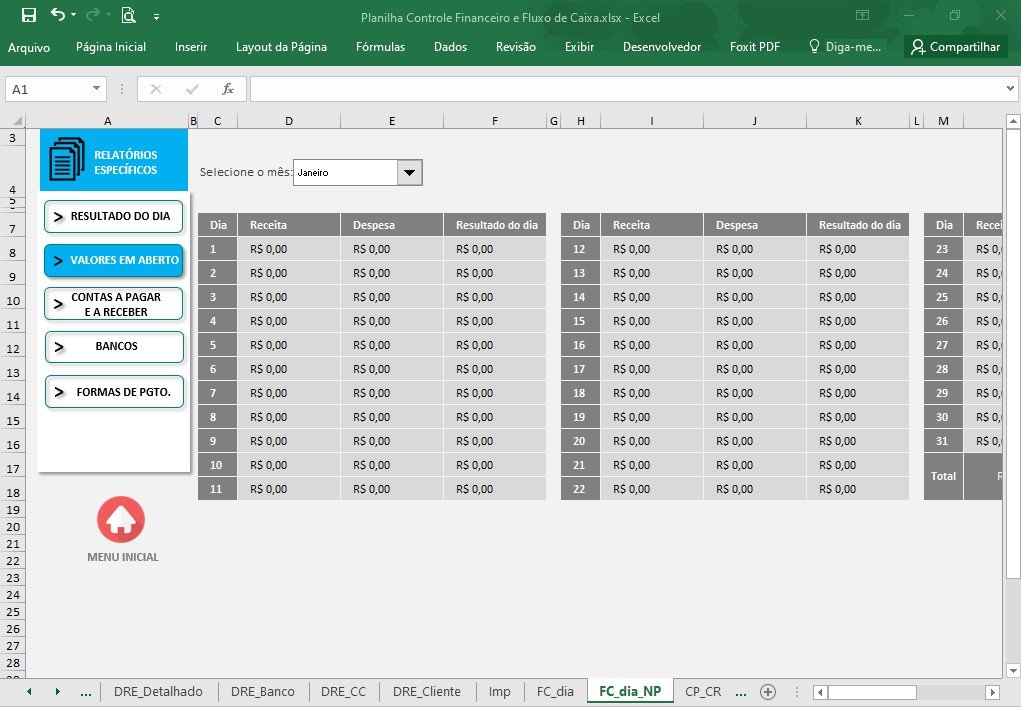Click the Valores em Aberto button
Image resolution: width=1021 pixels, height=707 pixels.
(x=113, y=260)
